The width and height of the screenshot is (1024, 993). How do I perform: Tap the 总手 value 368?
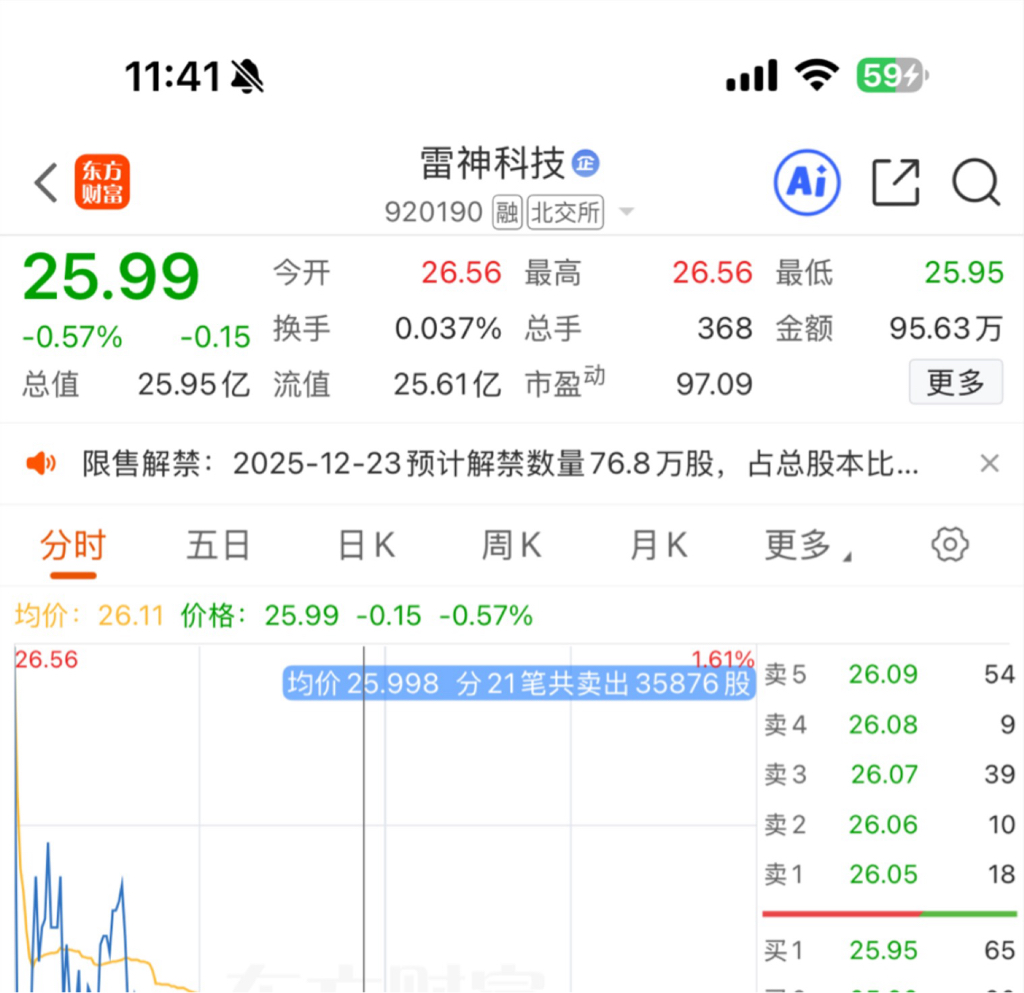click(x=725, y=328)
